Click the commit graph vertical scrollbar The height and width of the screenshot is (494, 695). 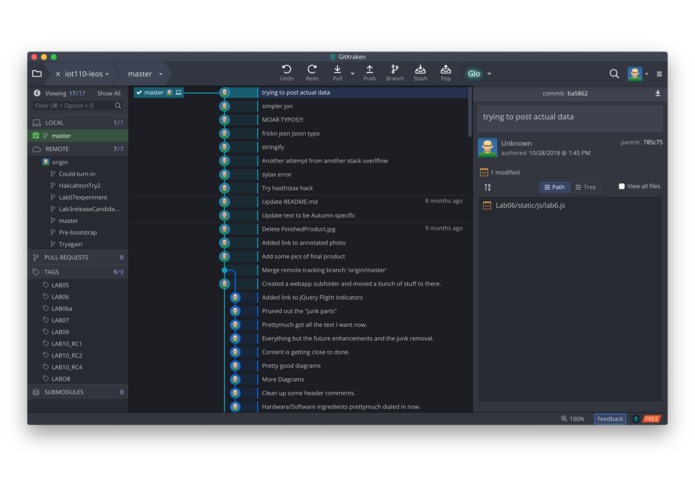(x=469, y=112)
